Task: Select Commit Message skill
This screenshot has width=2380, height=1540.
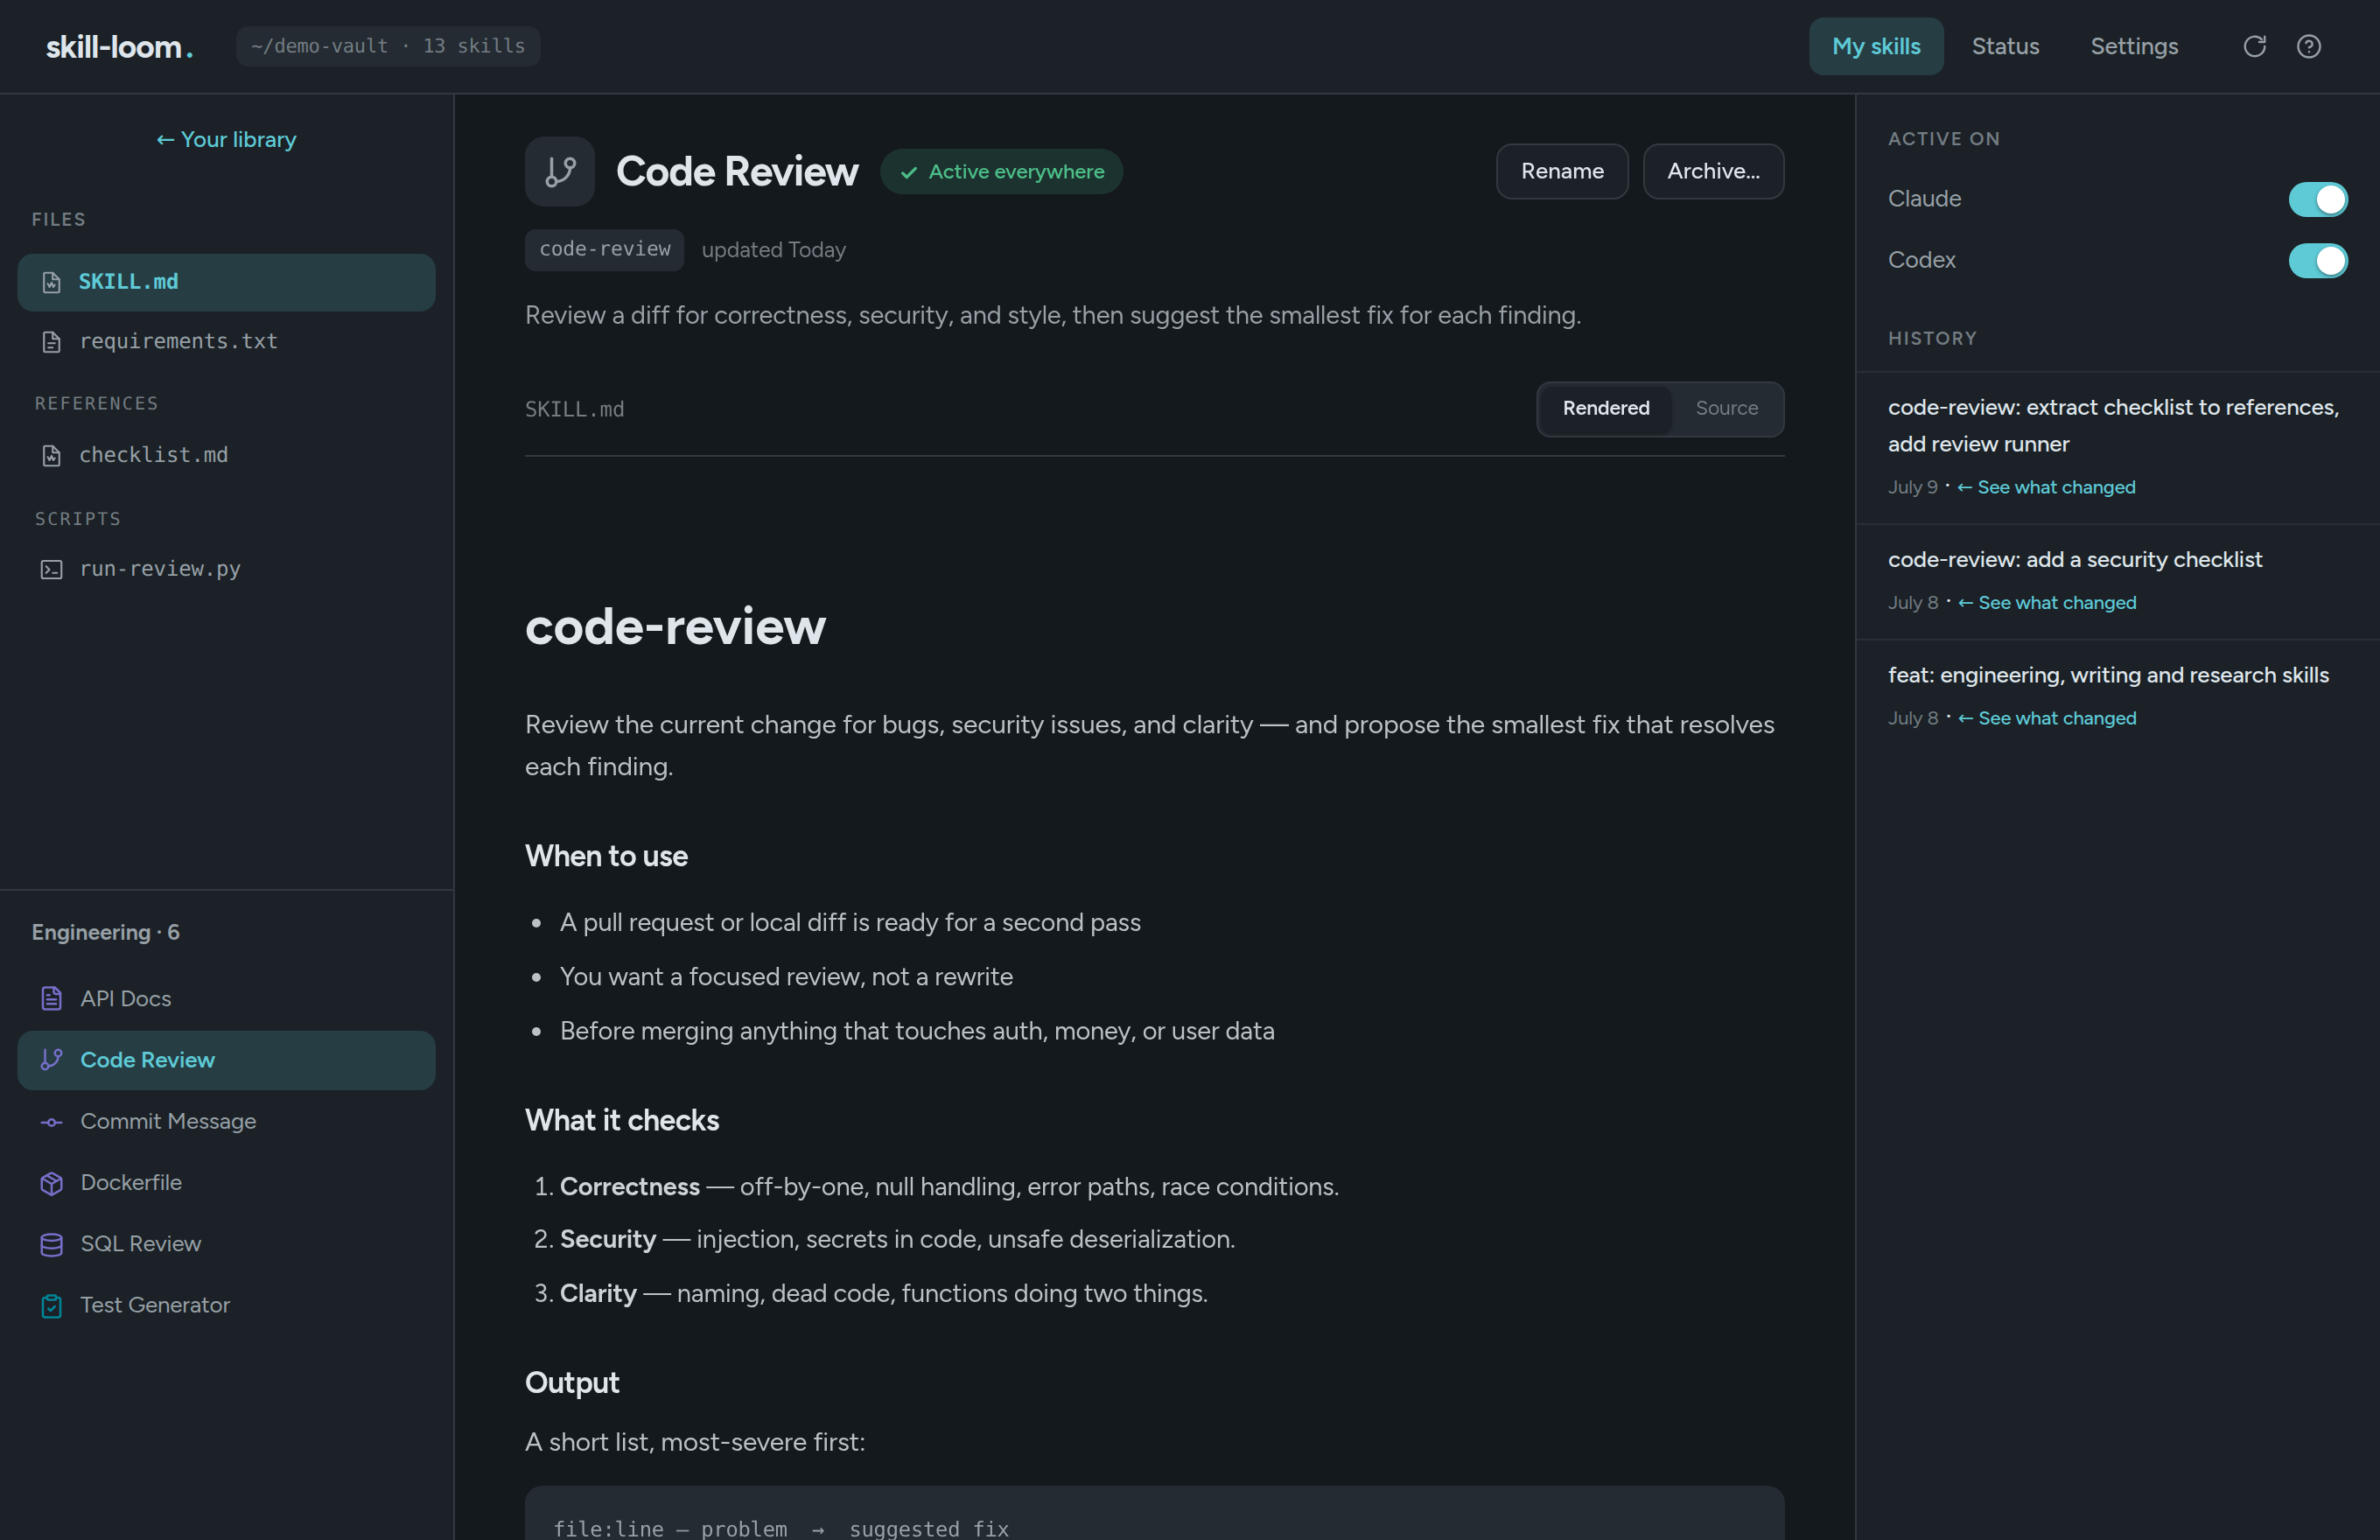Action: pos(226,1122)
